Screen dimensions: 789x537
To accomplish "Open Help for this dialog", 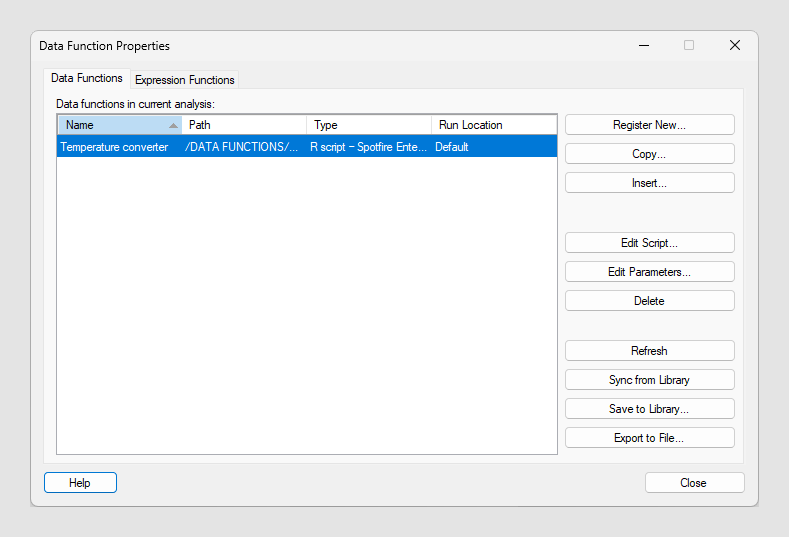I will 81,483.
